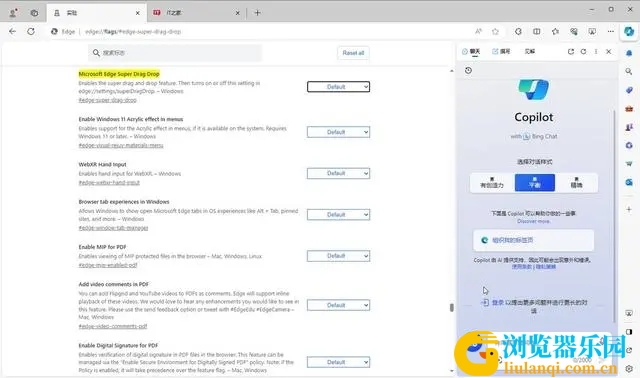Select the Precise conversation style
Viewport: 640px width, 378px height.
point(576,182)
